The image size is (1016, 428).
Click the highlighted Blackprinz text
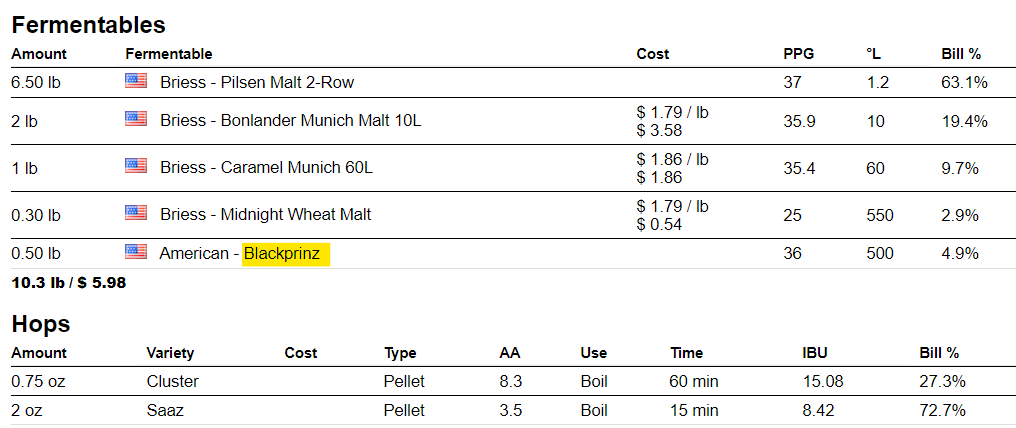tap(282, 254)
